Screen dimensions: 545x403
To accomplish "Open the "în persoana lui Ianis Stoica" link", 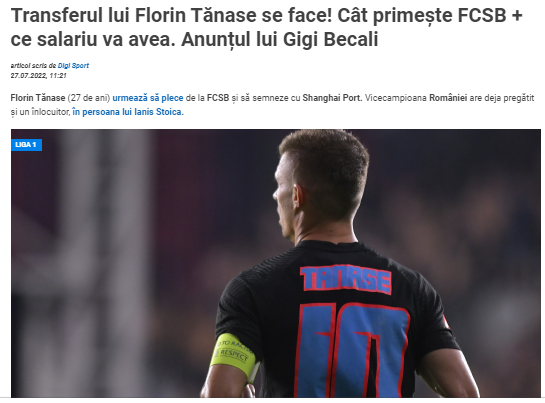I will pyautogui.click(x=128, y=112).
